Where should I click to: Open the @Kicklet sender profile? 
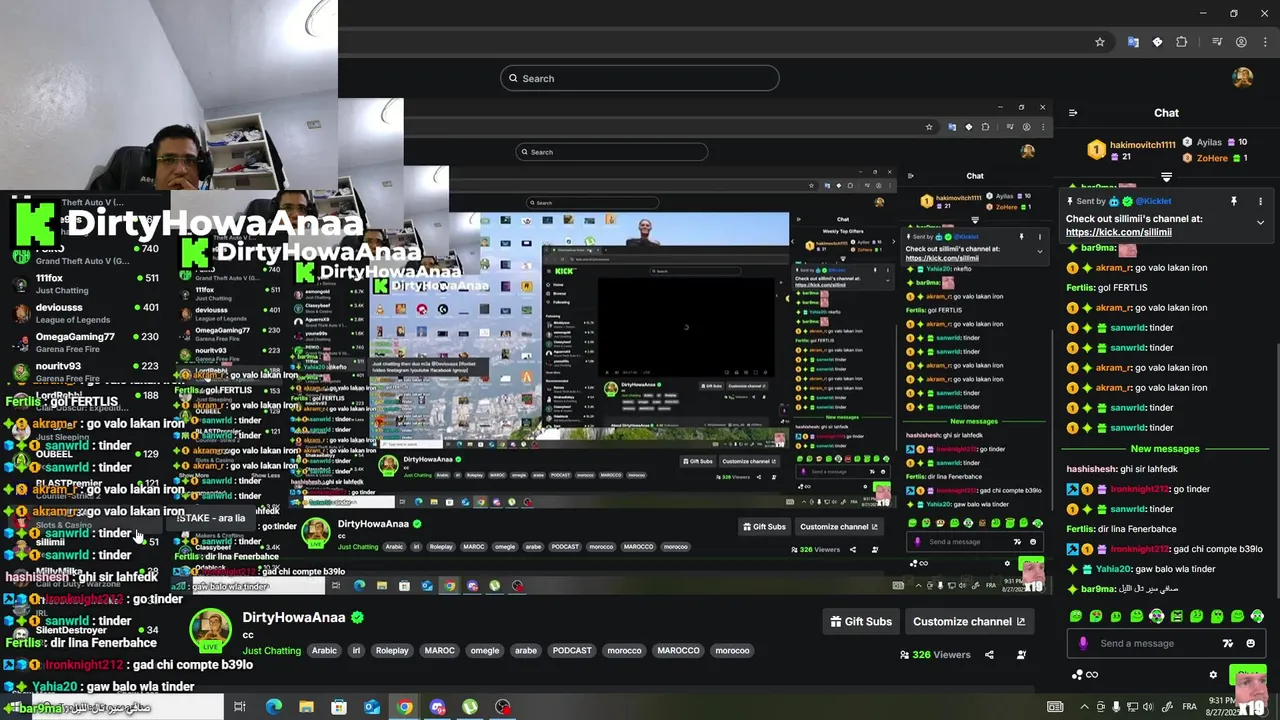1154,201
